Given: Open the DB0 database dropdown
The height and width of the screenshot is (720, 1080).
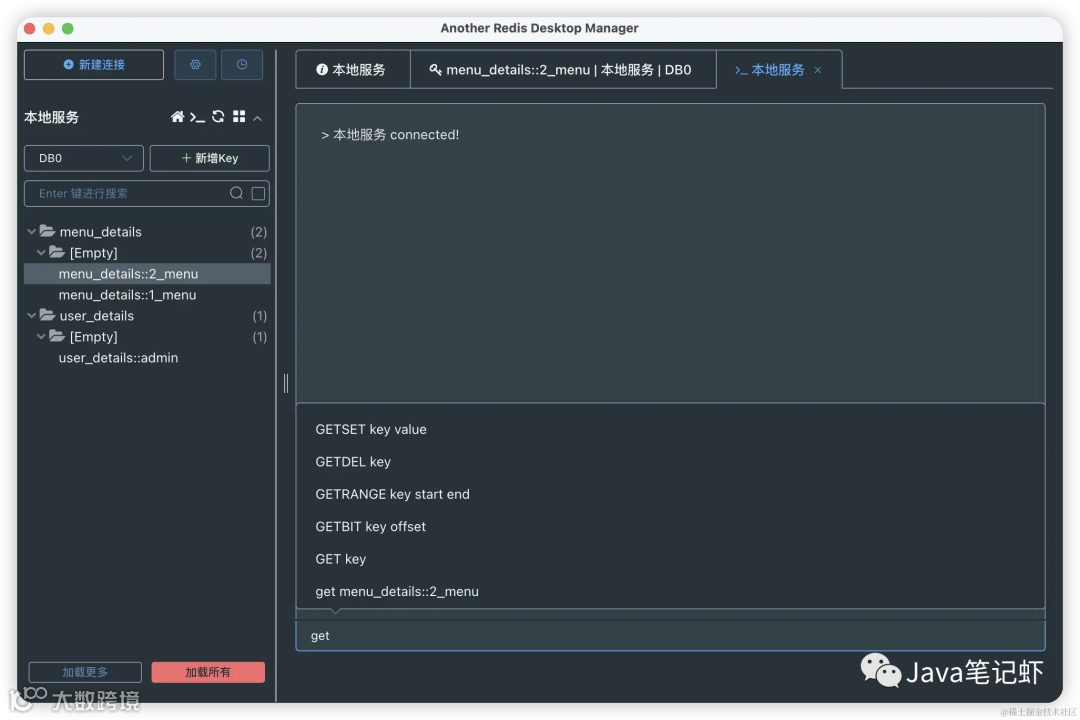Looking at the screenshot, I should coord(84,158).
